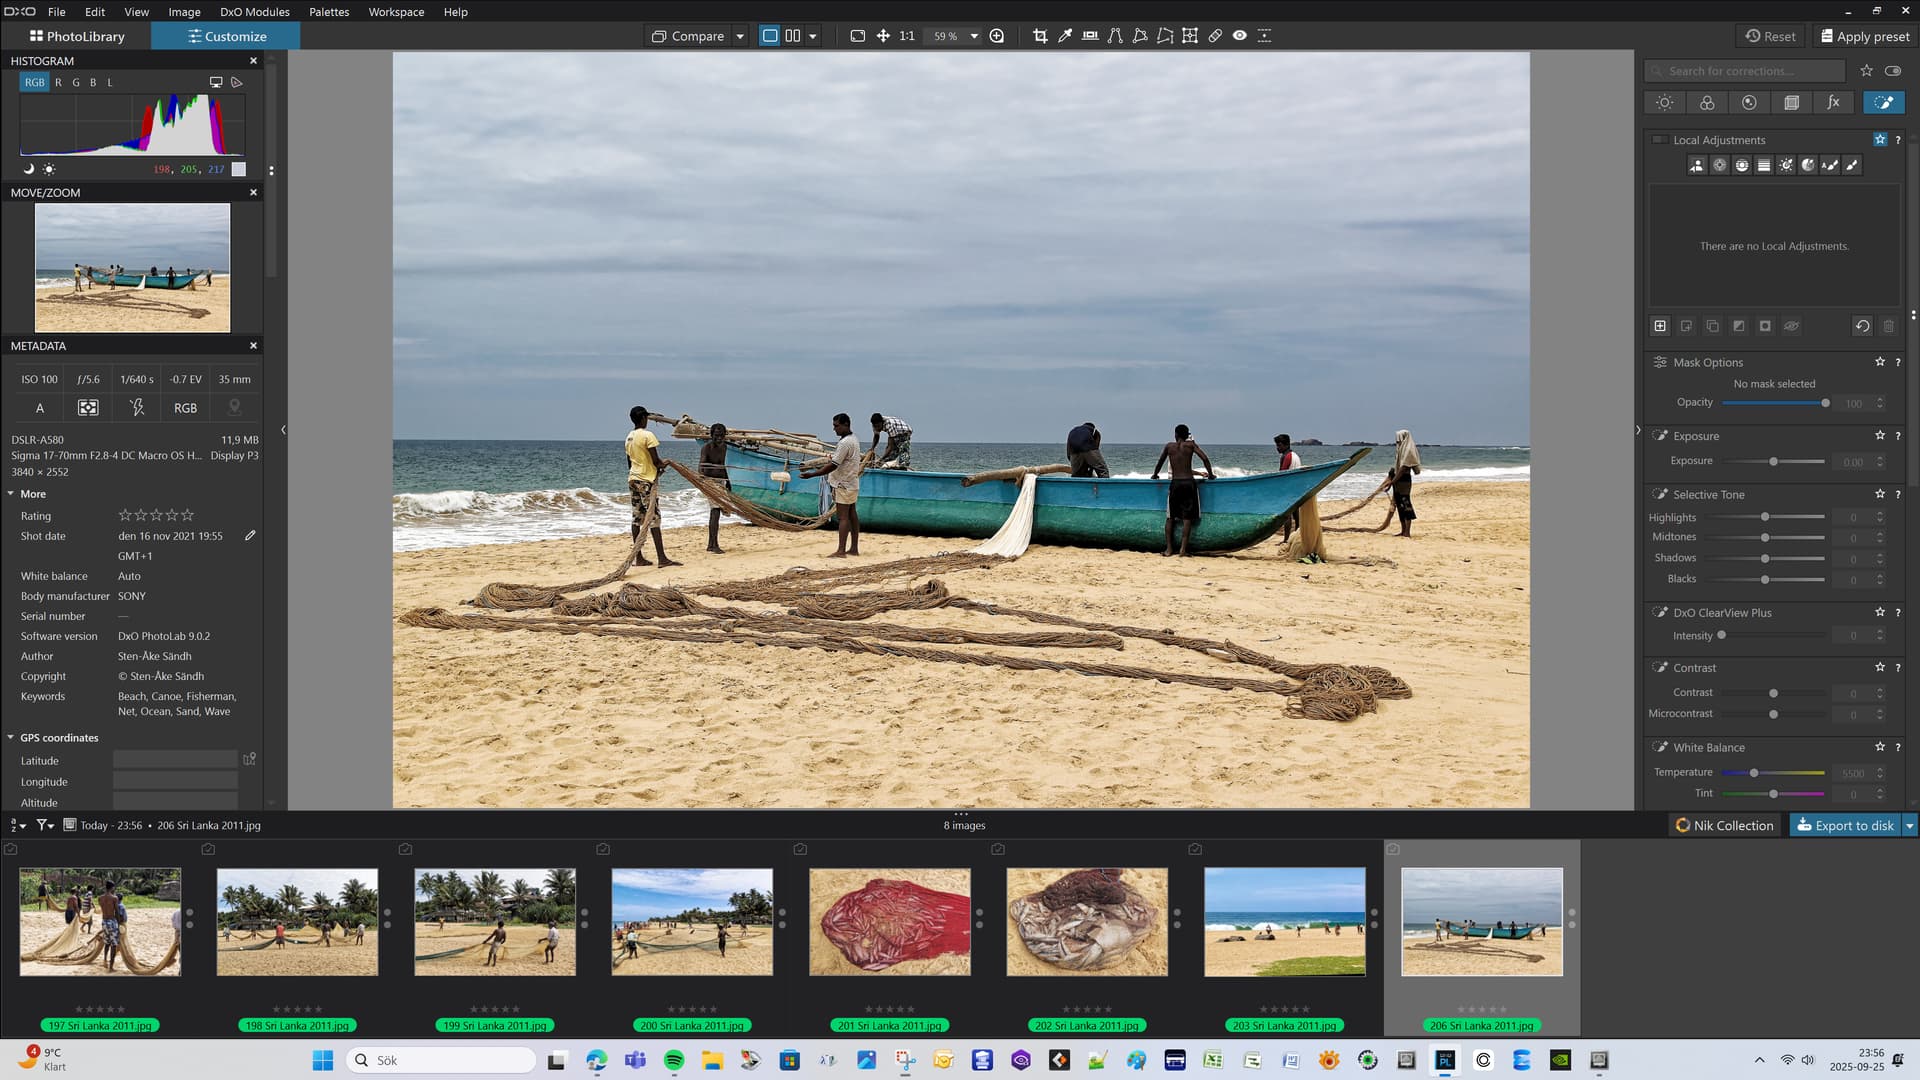Open the split view mode dropdown arrow

tap(813, 36)
